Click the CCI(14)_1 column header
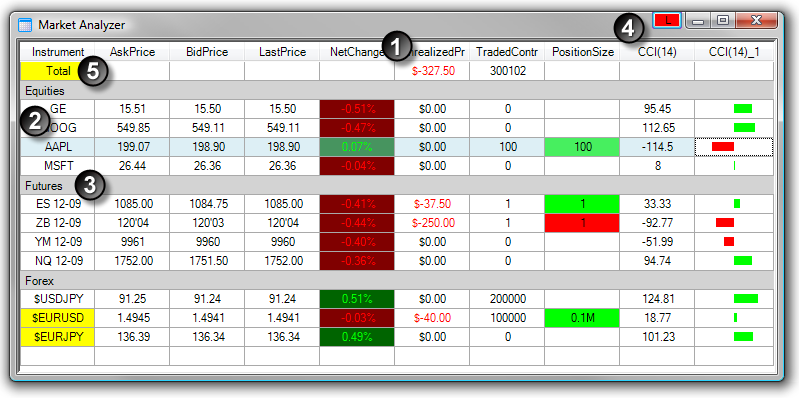 (734, 52)
